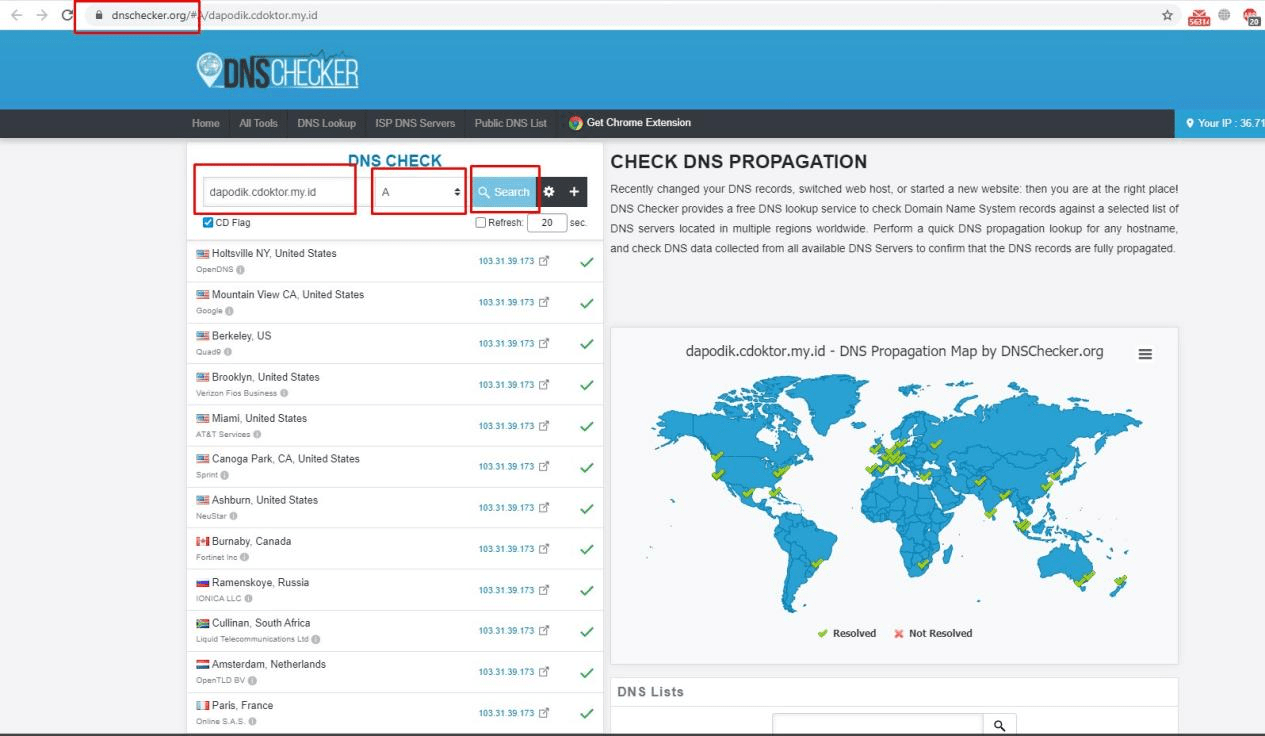Screen dimensions: 1265x736
Task: Switch to the DNS Lookup menu item
Action: (326, 122)
